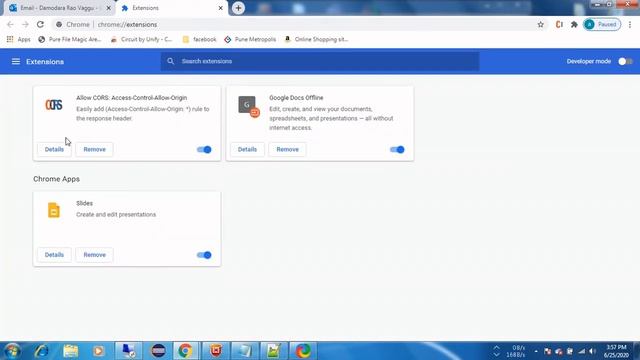The width and height of the screenshot is (640, 360).
Task: Click the Allow CORS extension logo
Action: [54, 105]
